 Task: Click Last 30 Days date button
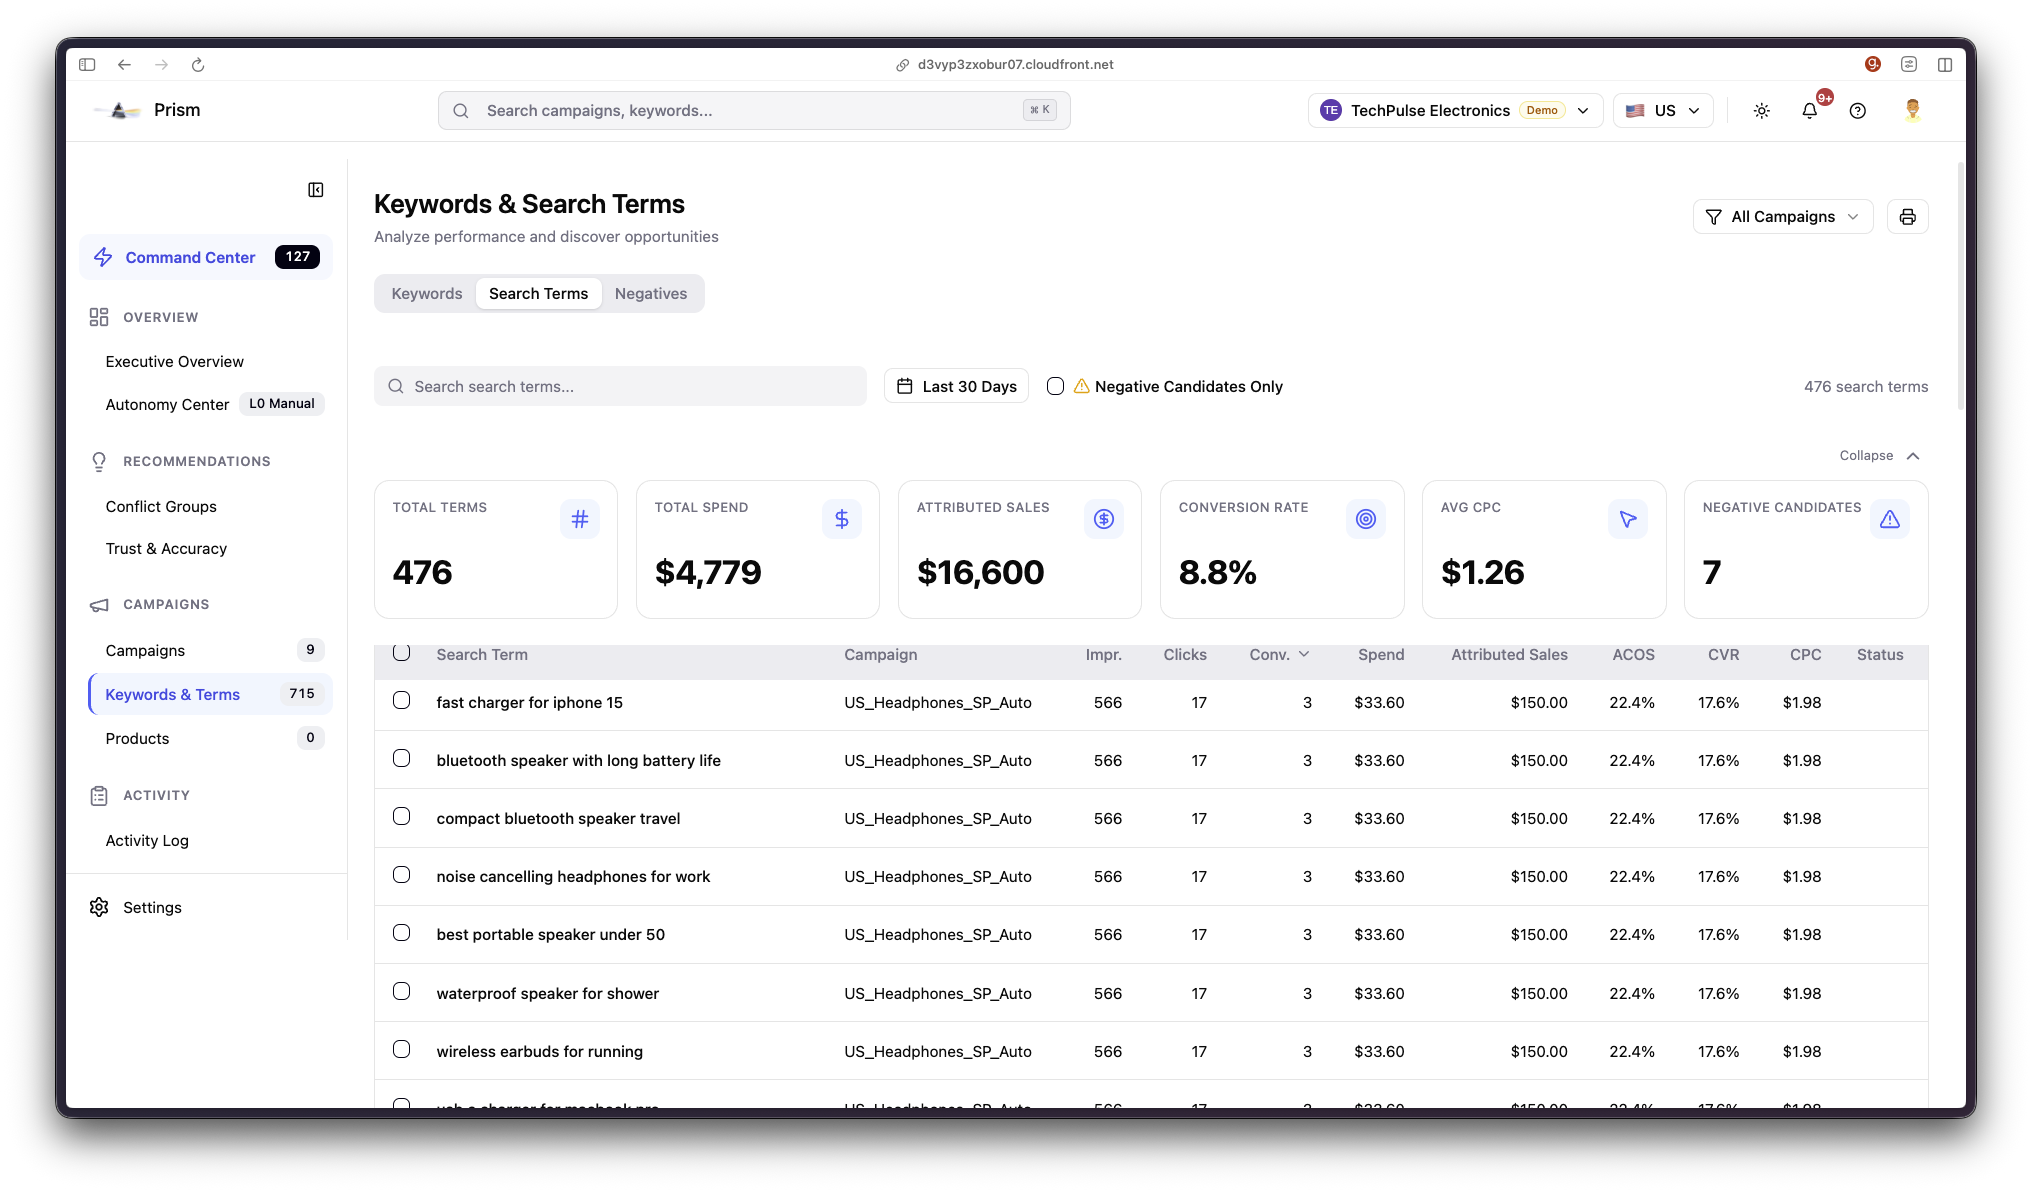pyautogui.click(x=956, y=386)
